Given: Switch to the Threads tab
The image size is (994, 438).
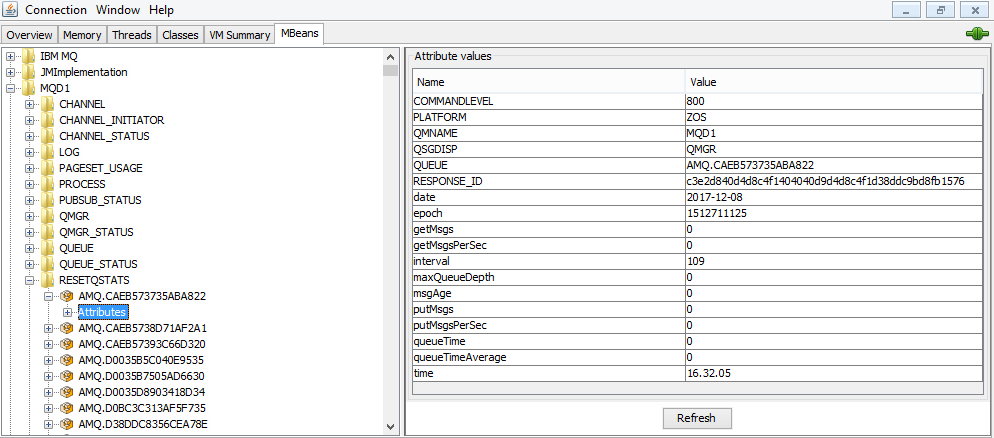Looking at the screenshot, I should coord(131,35).
